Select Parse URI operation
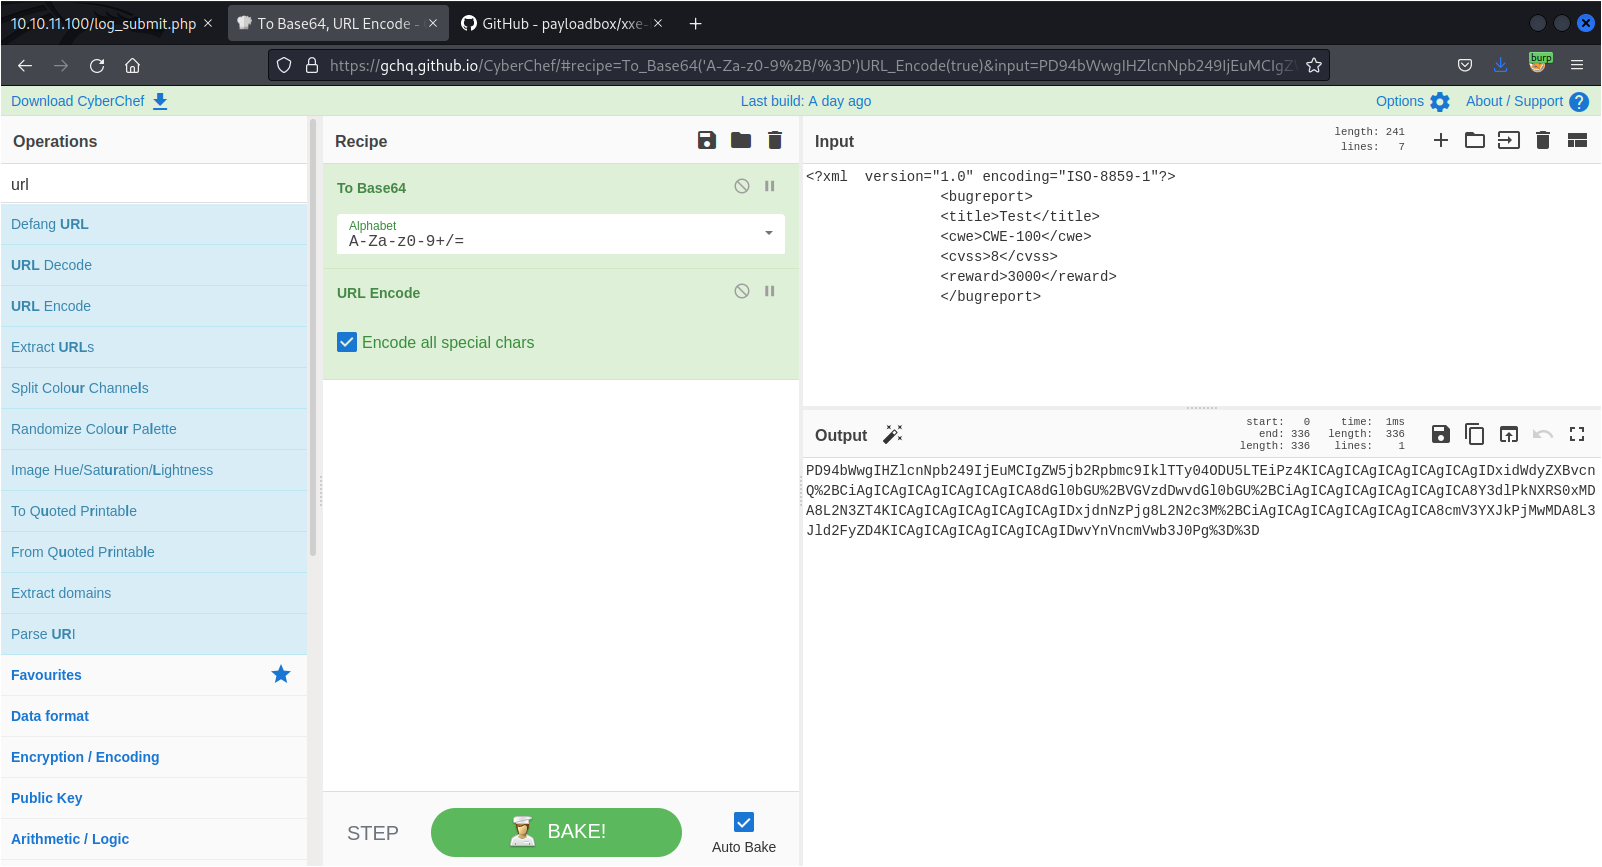 [x=154, y=634]
